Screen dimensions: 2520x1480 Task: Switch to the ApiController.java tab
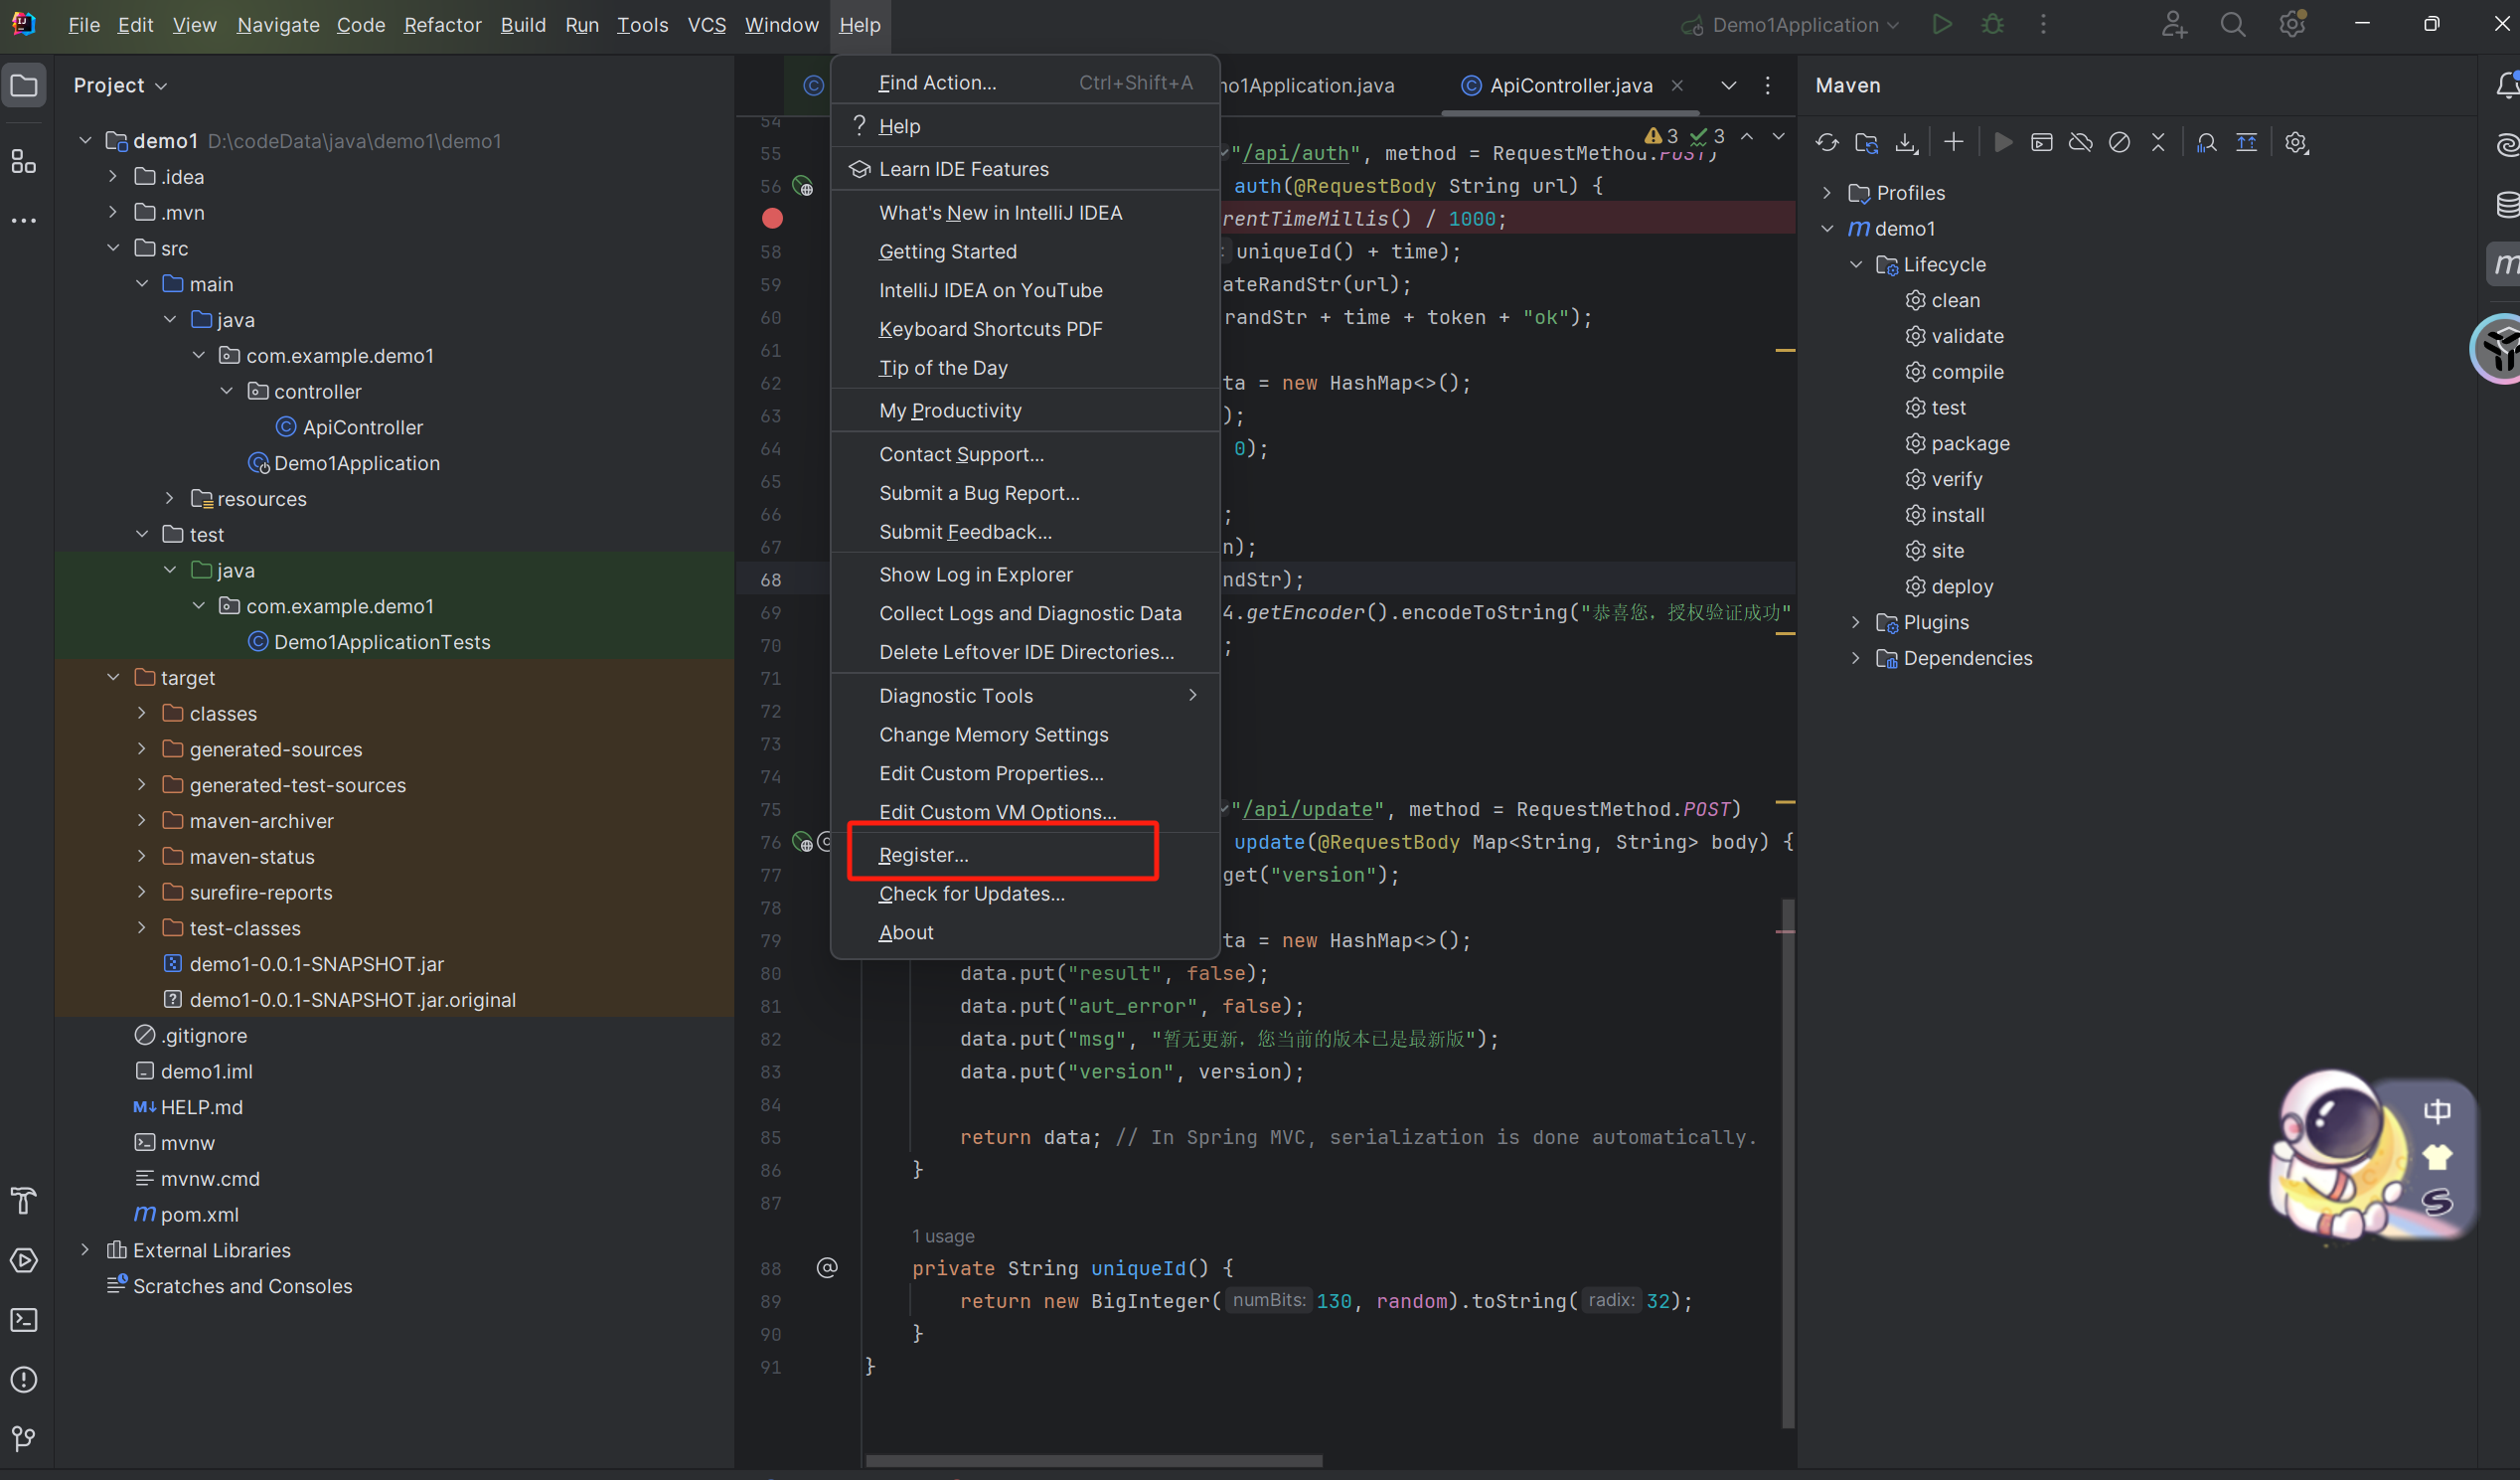click(1570, 86)
